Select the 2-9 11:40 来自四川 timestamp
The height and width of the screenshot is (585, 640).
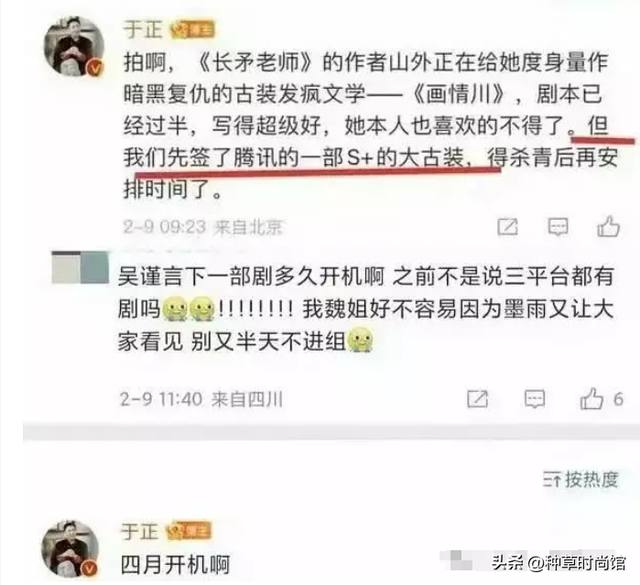(201, 399)
